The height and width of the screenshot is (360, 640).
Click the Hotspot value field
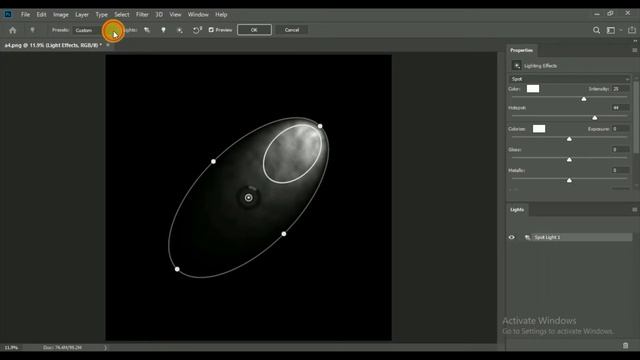(x=620, y=108)
